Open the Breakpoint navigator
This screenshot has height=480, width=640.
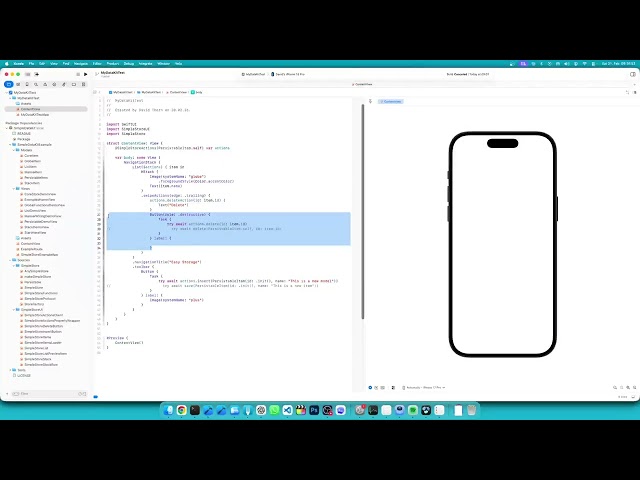click(x=74, y=84)
